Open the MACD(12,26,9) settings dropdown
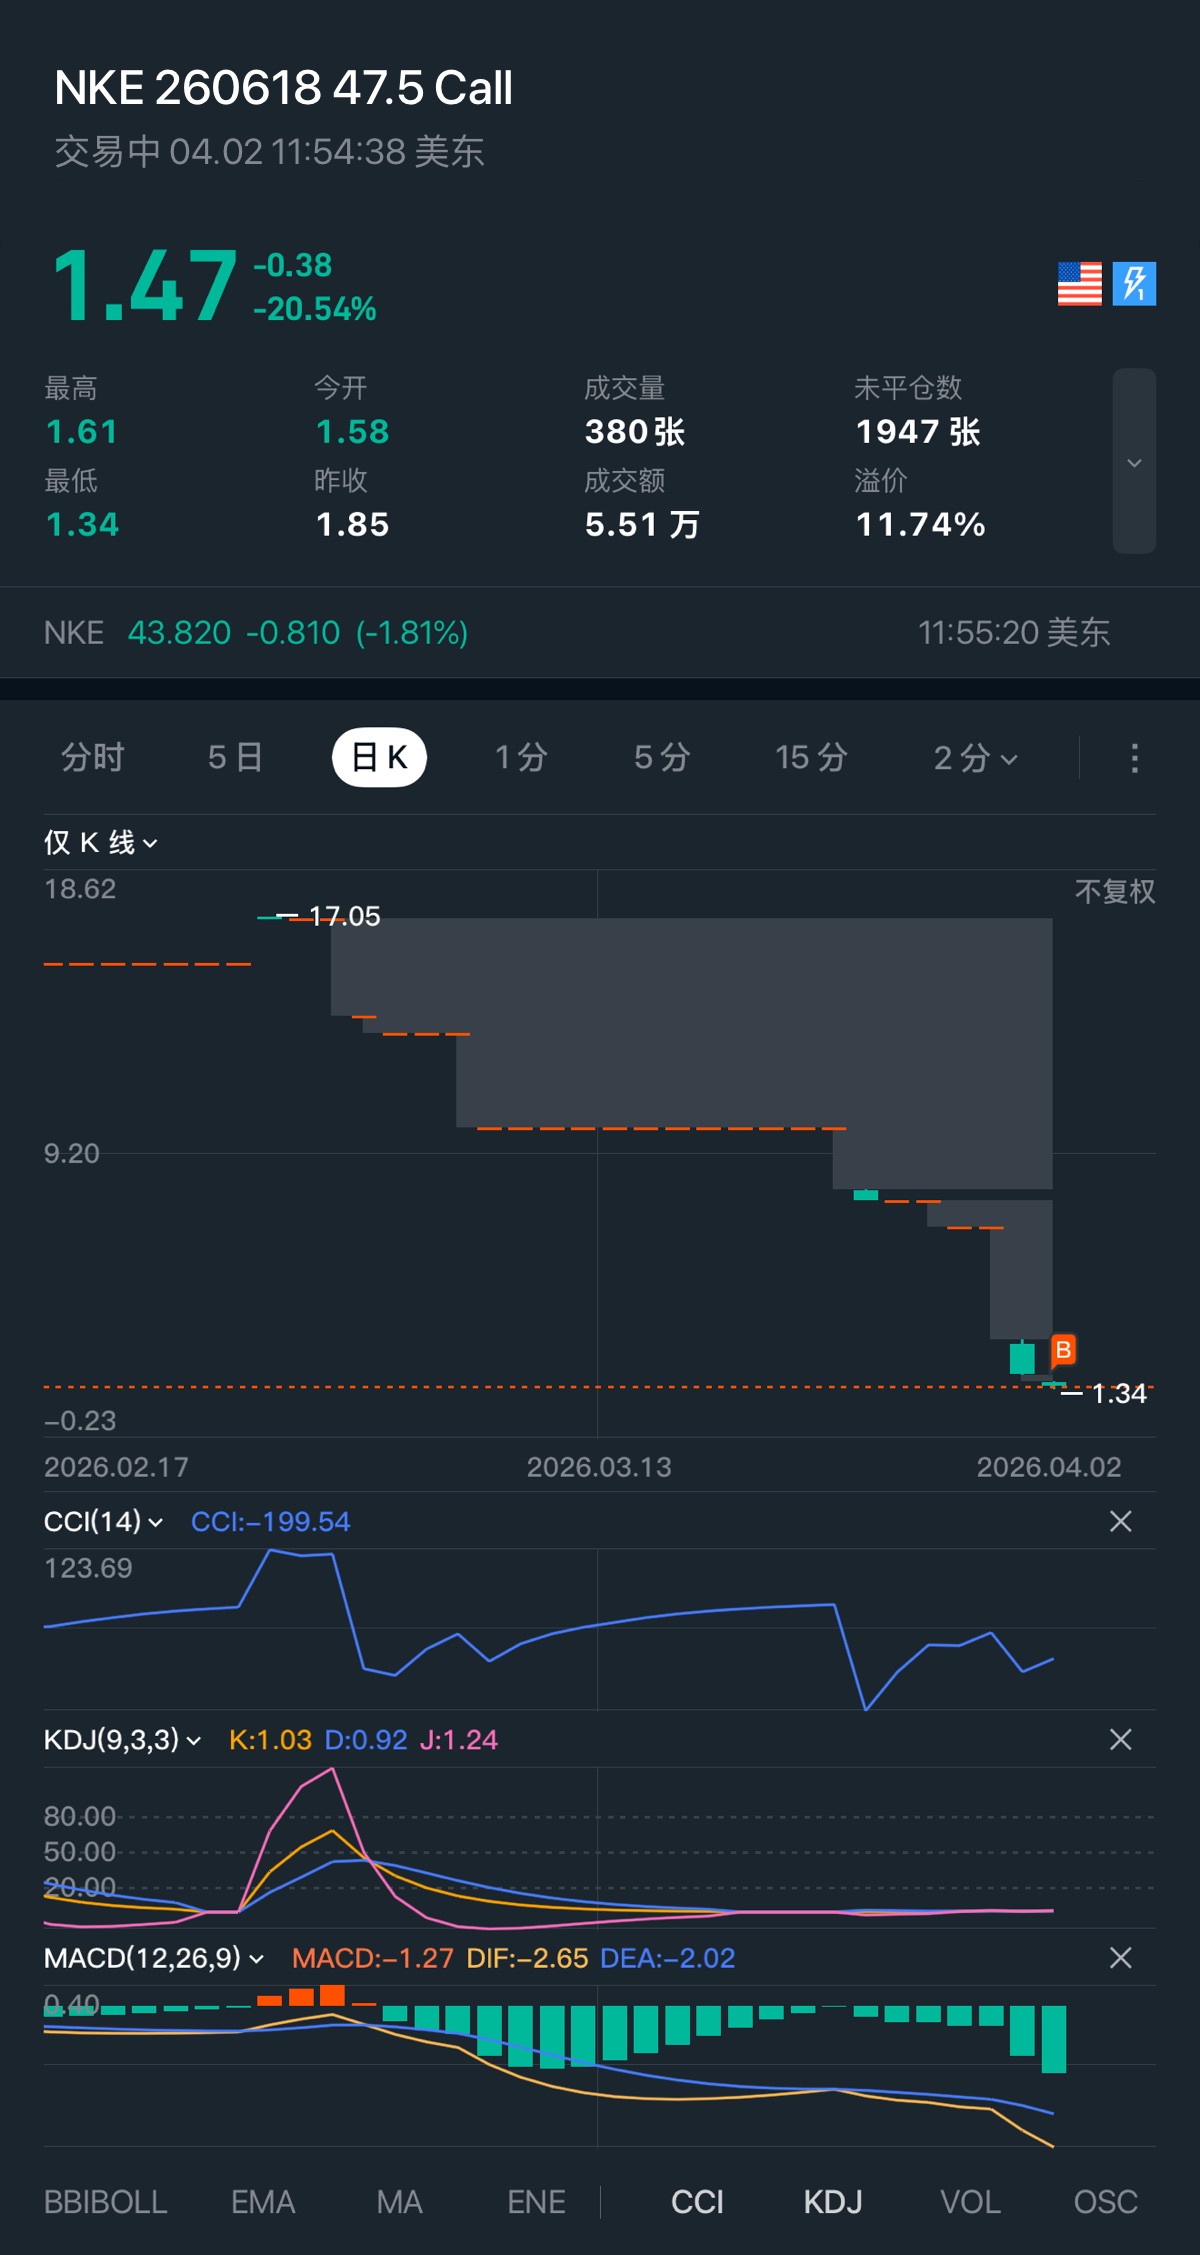 153,1958
